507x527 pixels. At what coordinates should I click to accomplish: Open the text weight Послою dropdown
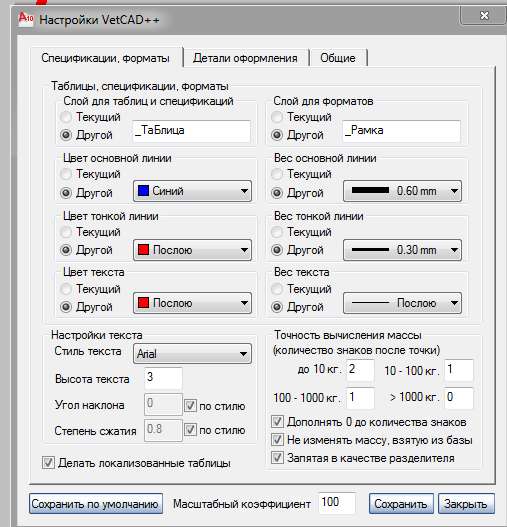click(x=402, y=303)
